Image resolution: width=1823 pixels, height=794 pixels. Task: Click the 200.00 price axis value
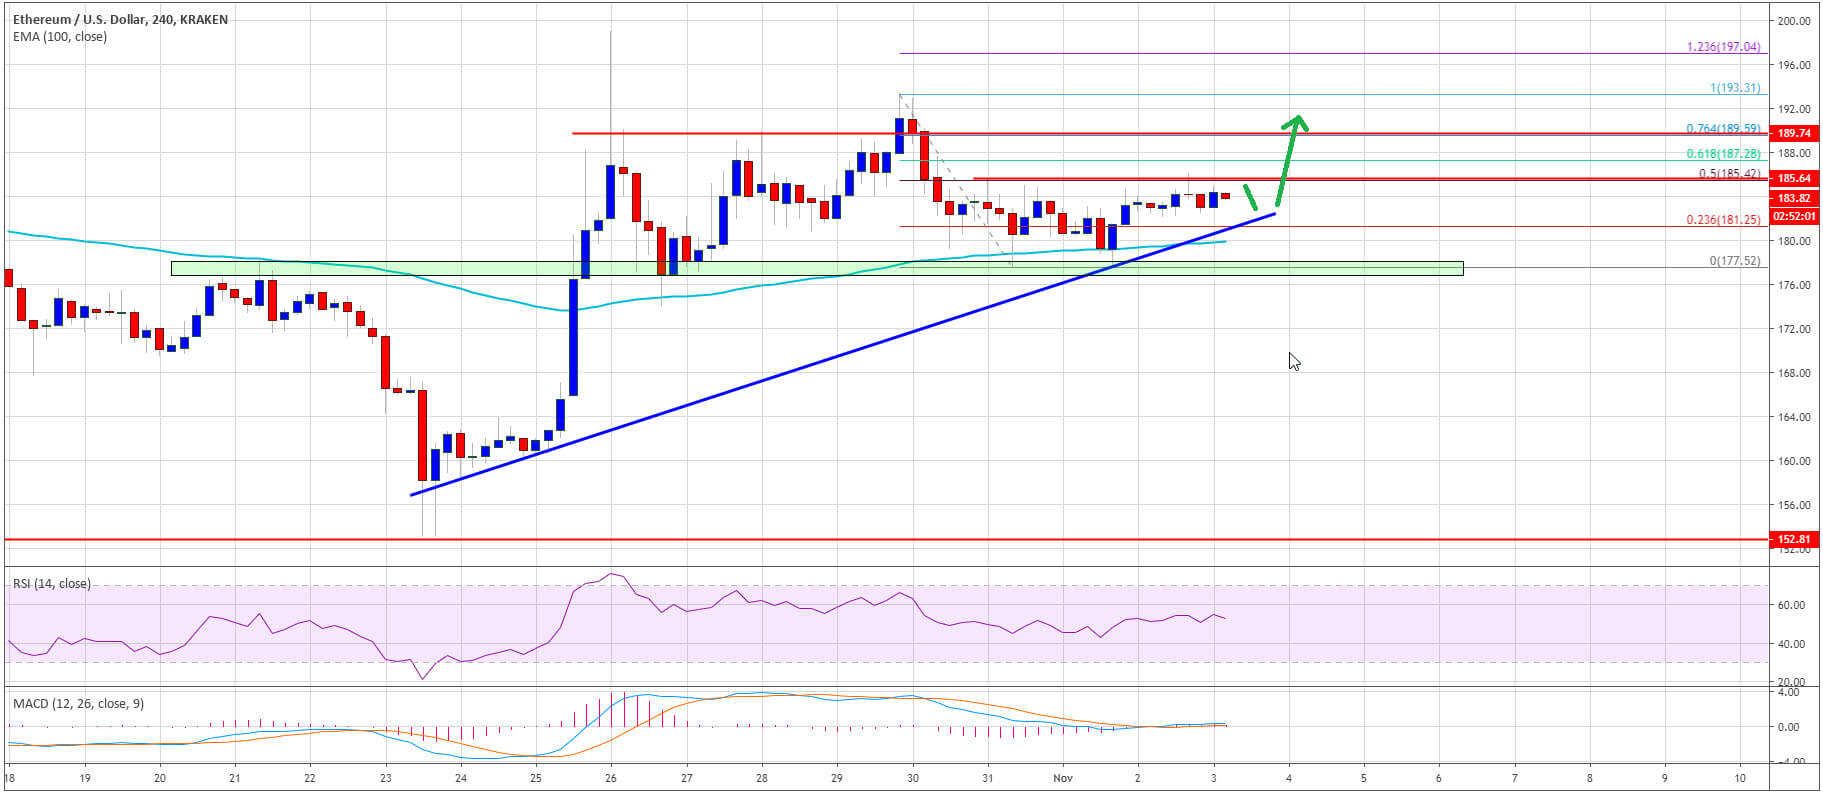[1794, 21]
